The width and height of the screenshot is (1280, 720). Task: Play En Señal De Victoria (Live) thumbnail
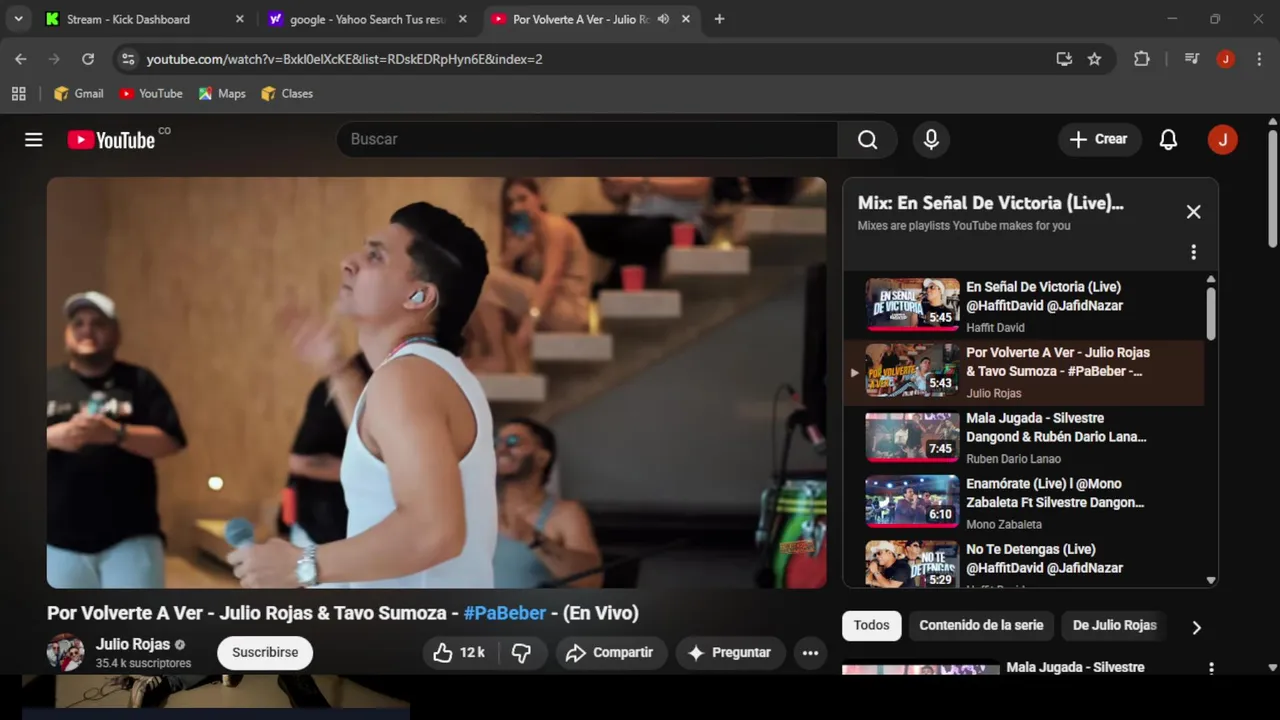pos(912,305)
